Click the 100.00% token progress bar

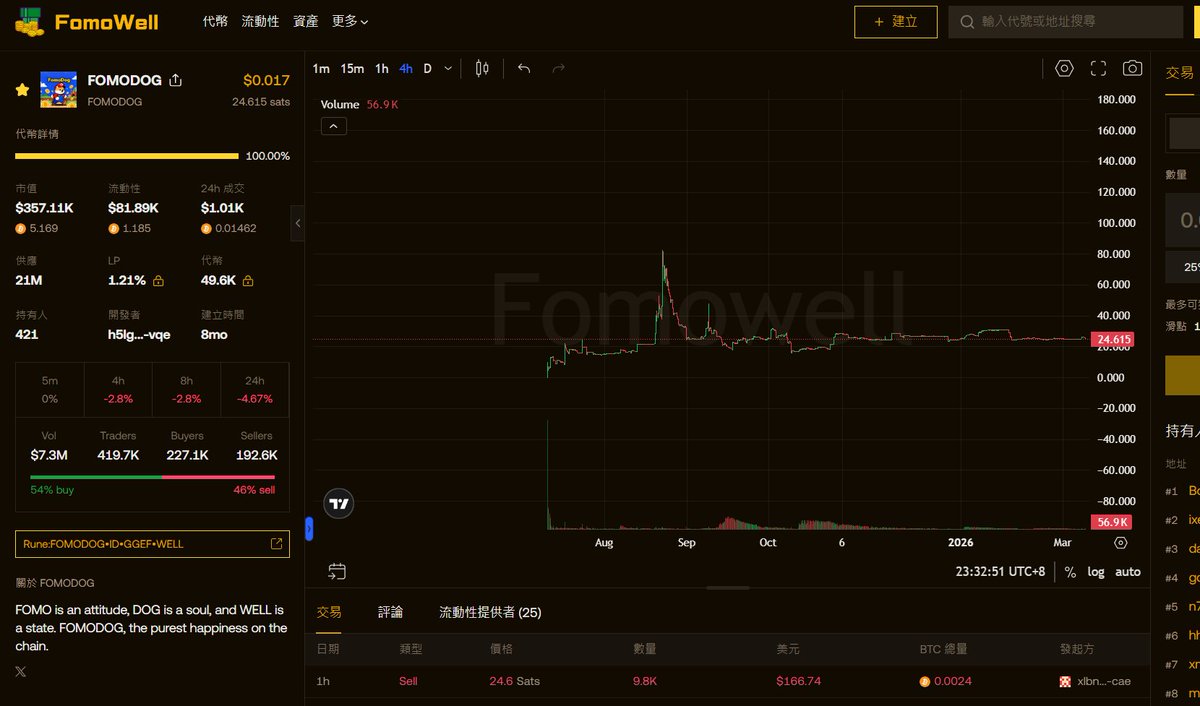coord(127,156)
